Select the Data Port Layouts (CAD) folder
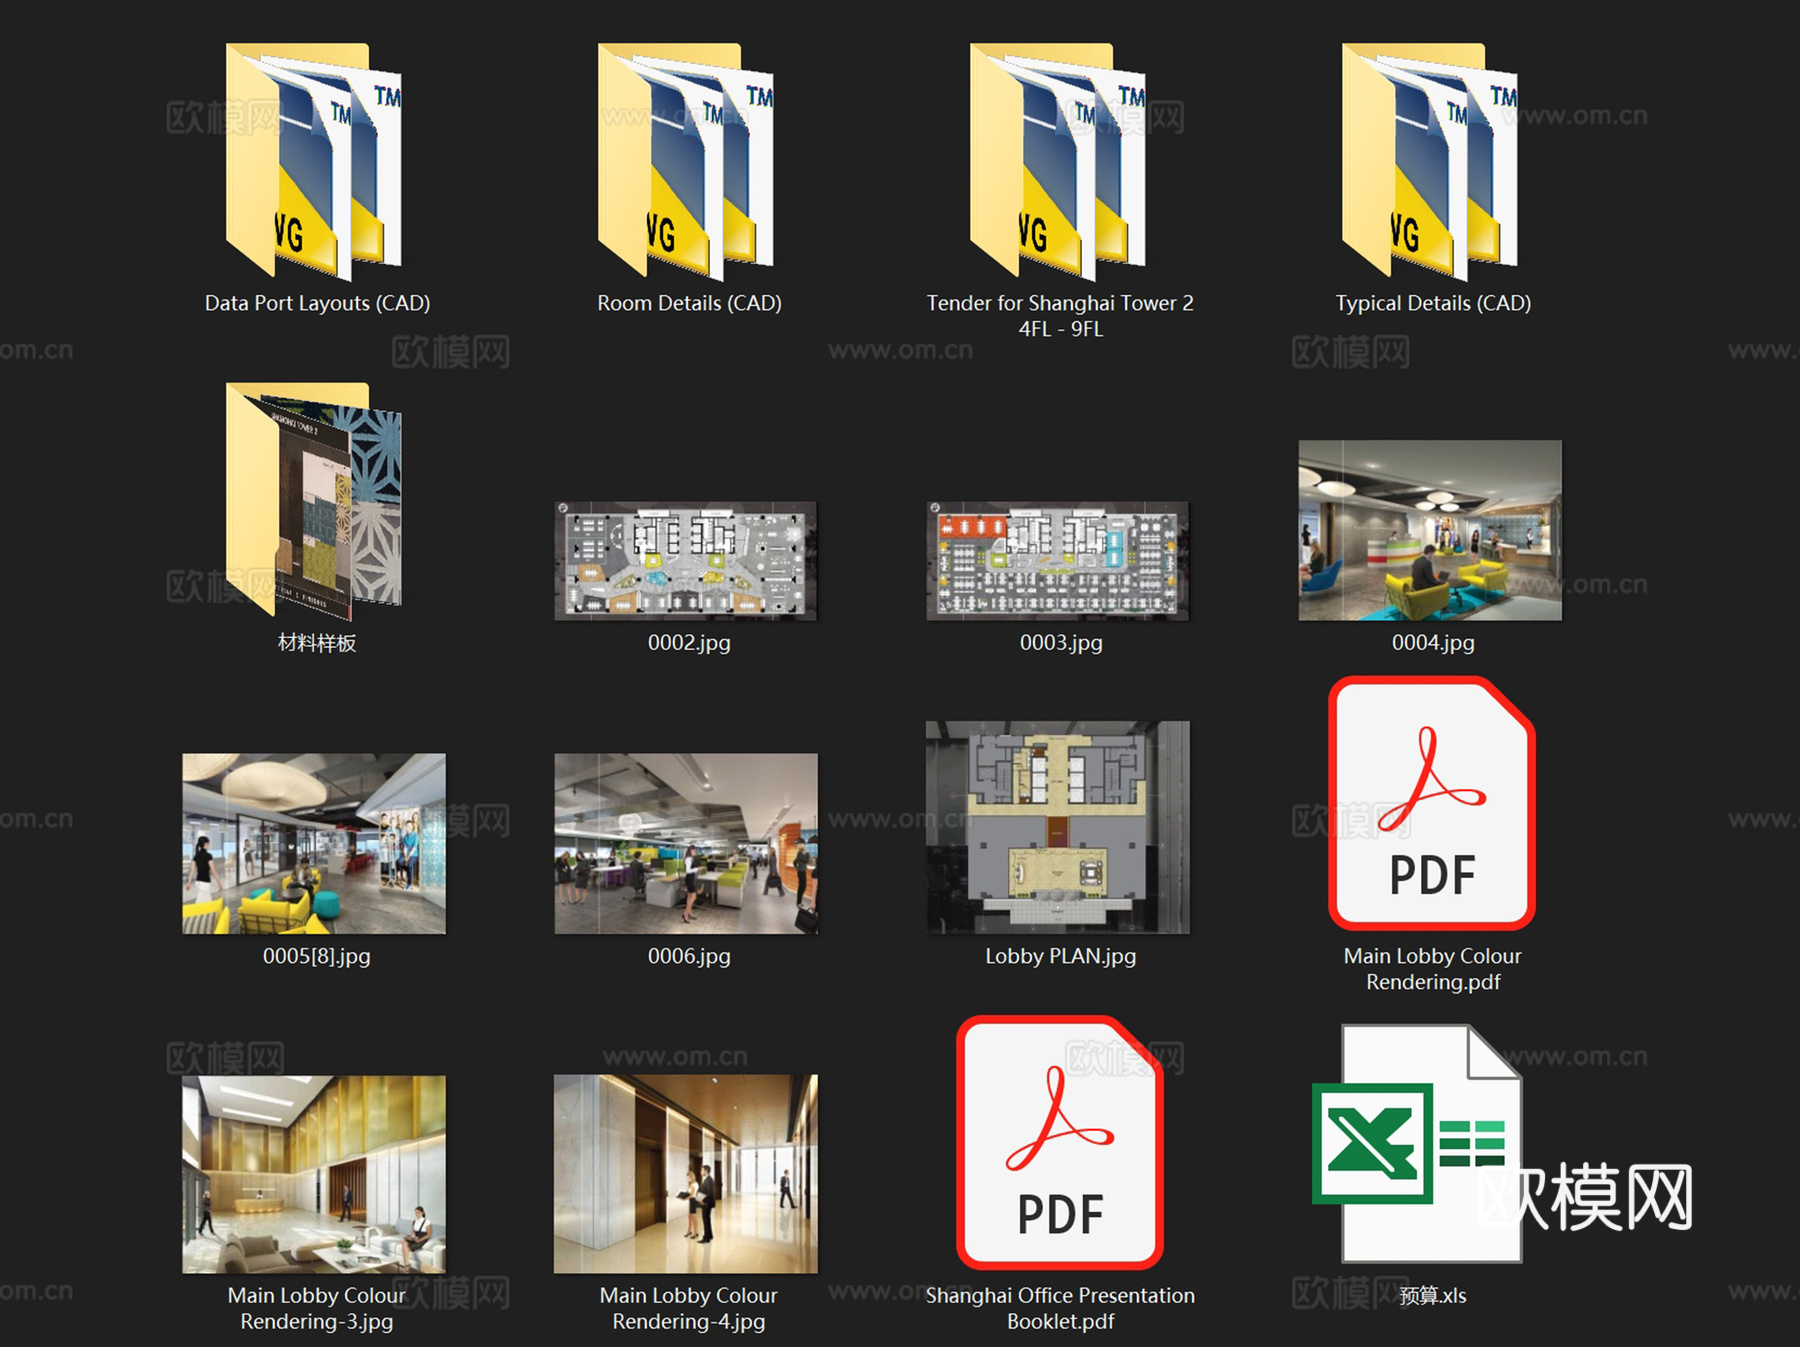This screenshot has height=1347, width=1800. (314, 162)
